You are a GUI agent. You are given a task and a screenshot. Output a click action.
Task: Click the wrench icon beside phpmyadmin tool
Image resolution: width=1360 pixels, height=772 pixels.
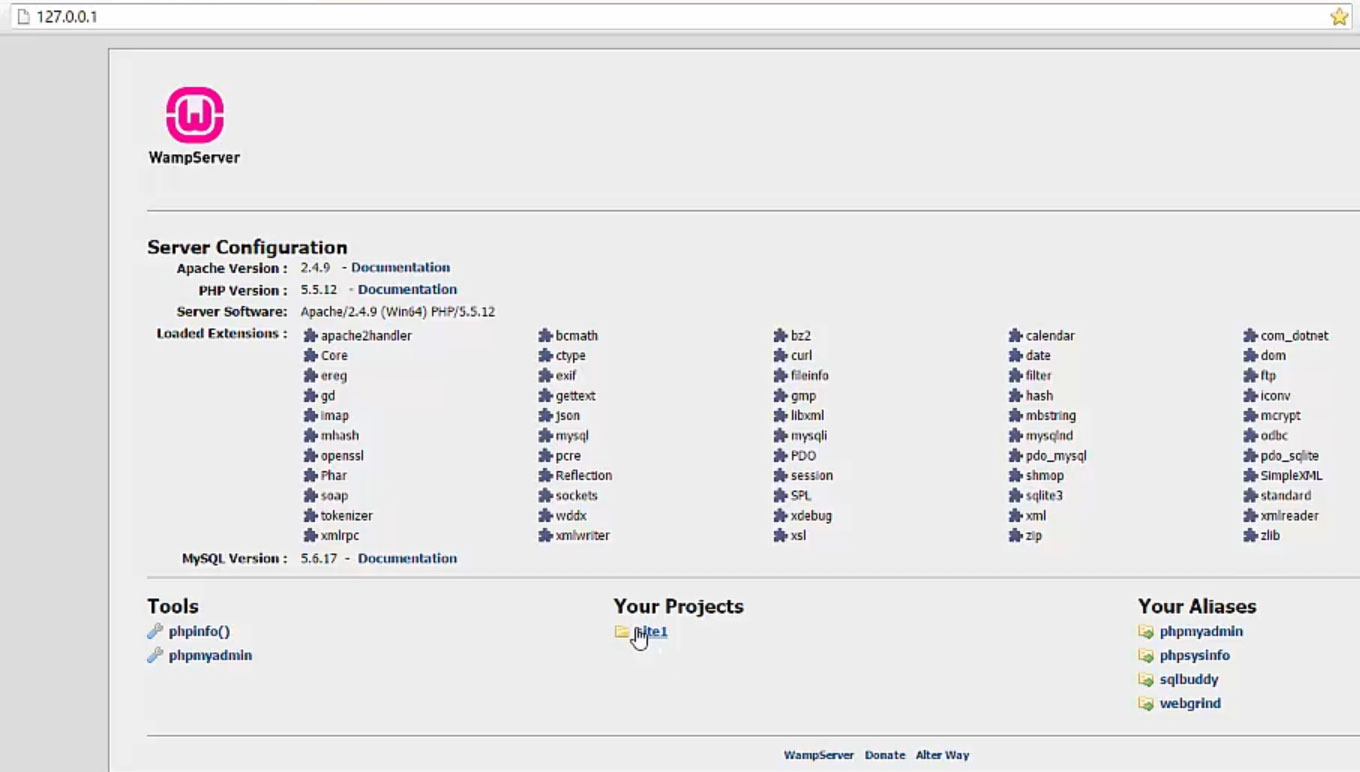point(155,655)
